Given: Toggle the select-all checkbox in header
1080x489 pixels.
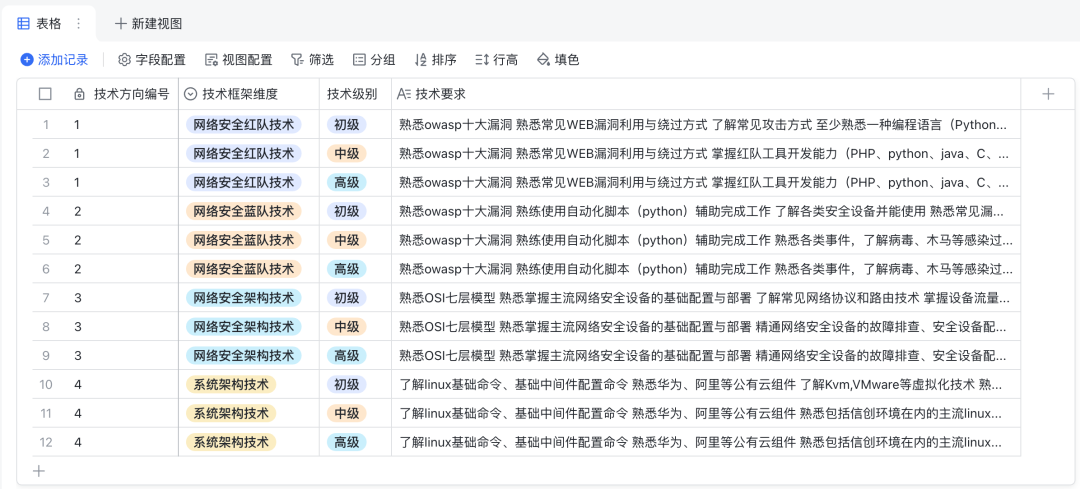Looking at the screenshot, I should click(45, 94).
